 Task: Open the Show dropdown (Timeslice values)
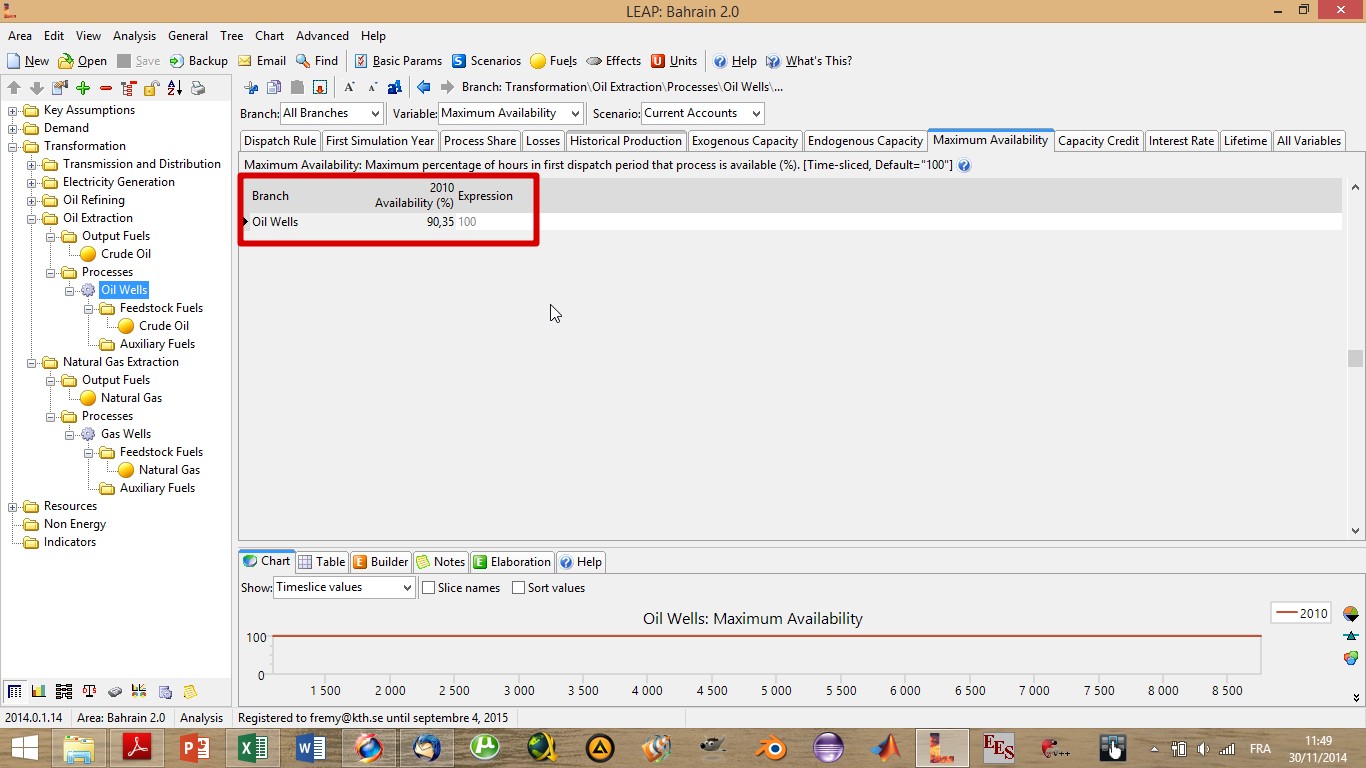coord(343,588)
